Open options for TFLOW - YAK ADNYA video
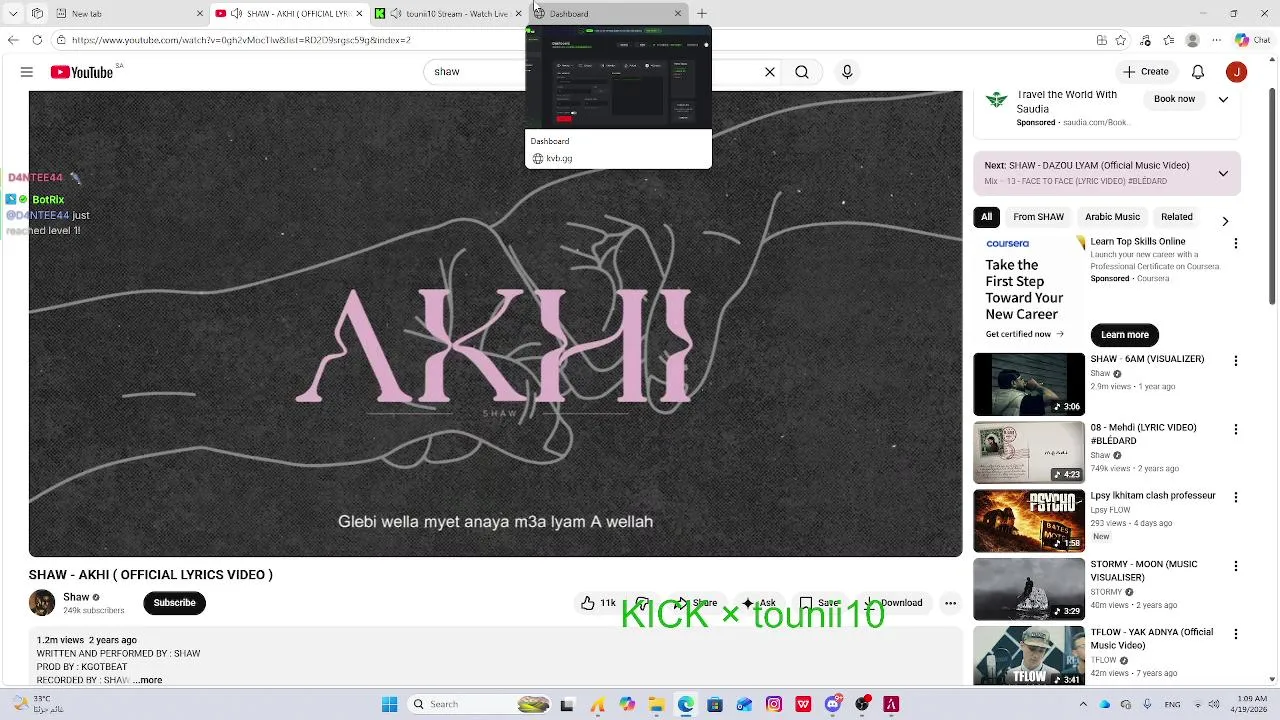 (1236, 634)
